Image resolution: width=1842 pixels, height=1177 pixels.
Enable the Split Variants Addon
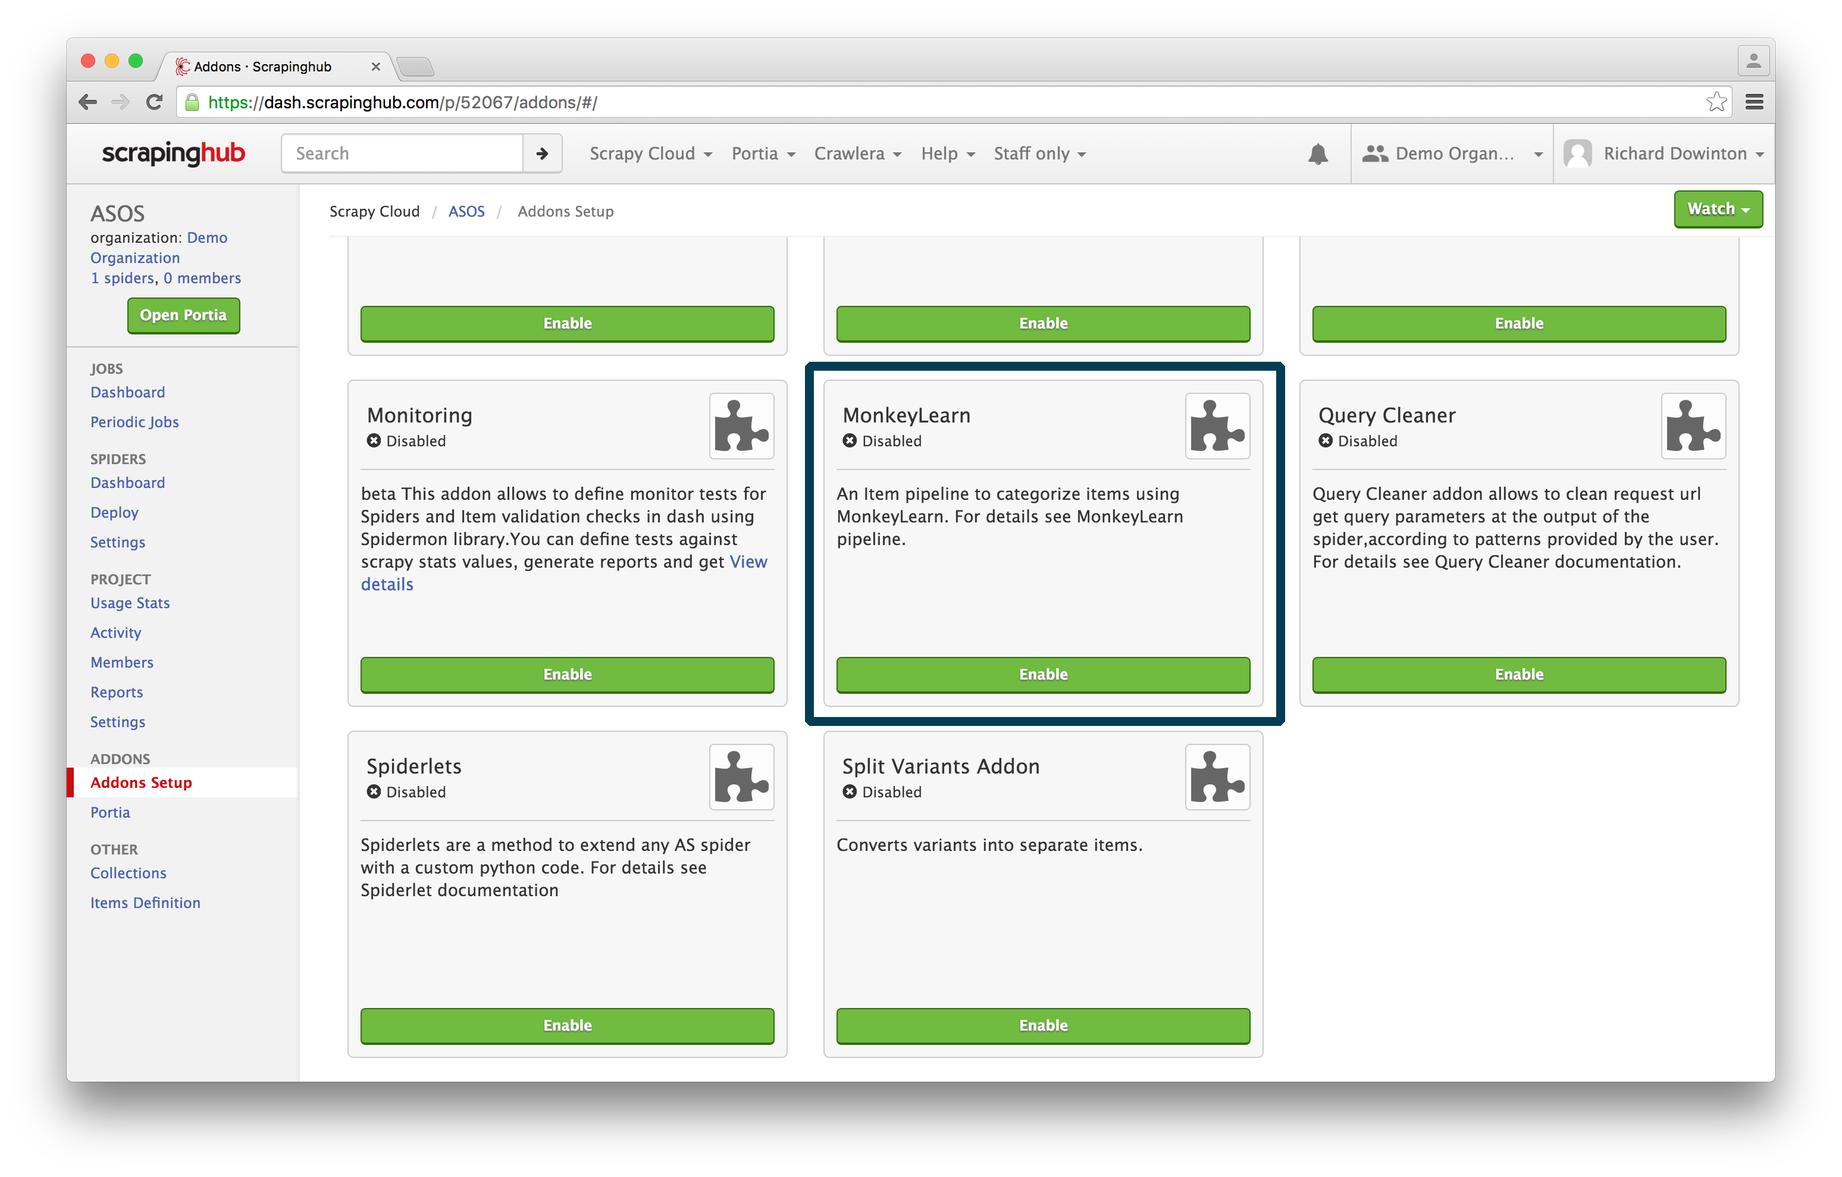(1043, 1026)
